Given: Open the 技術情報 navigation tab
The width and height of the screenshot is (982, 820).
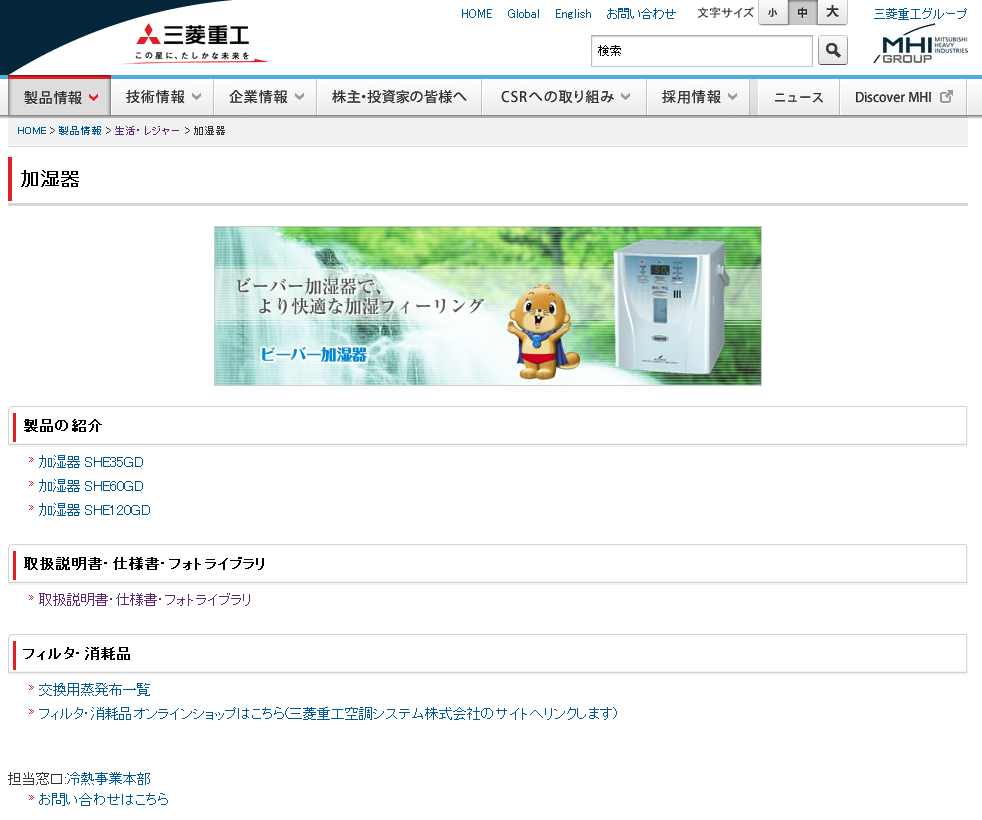Looking at the screenshot, I should 162,96.
